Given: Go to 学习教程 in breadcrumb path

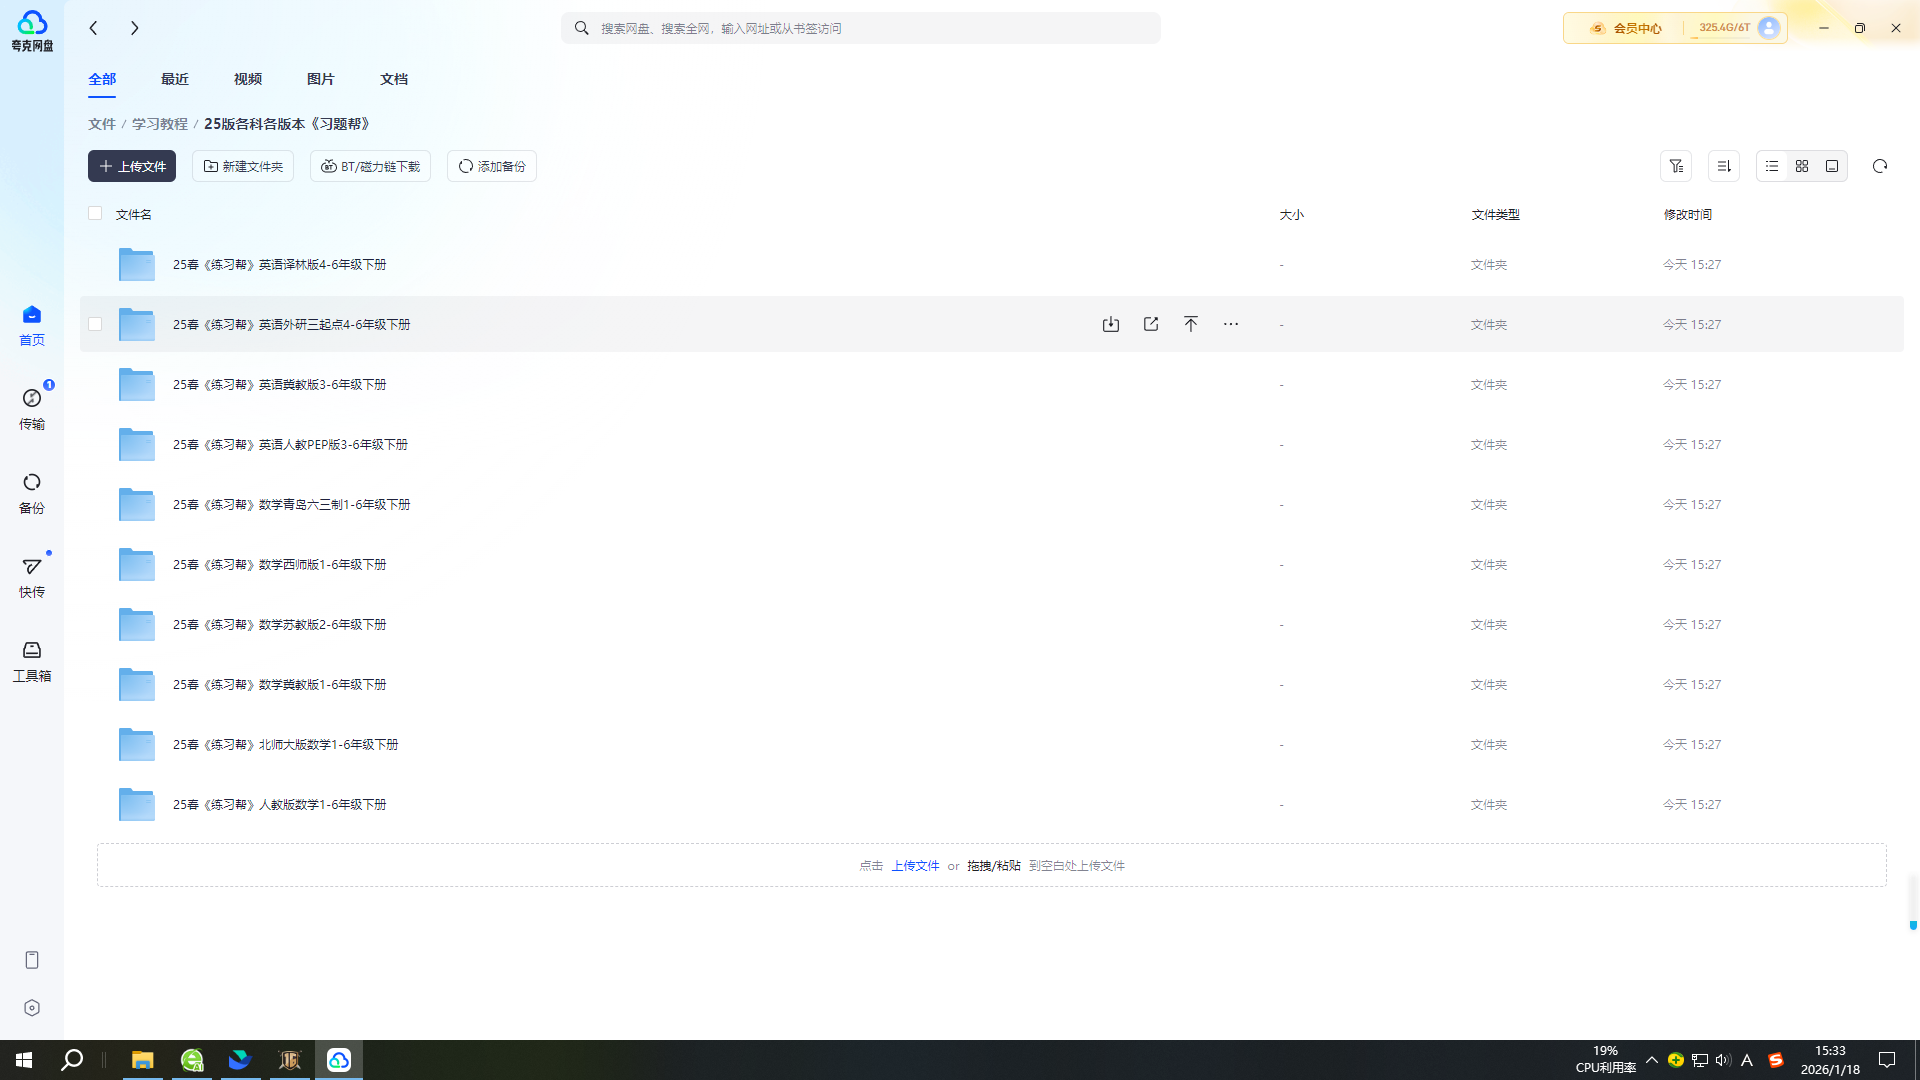Looking at the screenshot, I should point(160,124).
